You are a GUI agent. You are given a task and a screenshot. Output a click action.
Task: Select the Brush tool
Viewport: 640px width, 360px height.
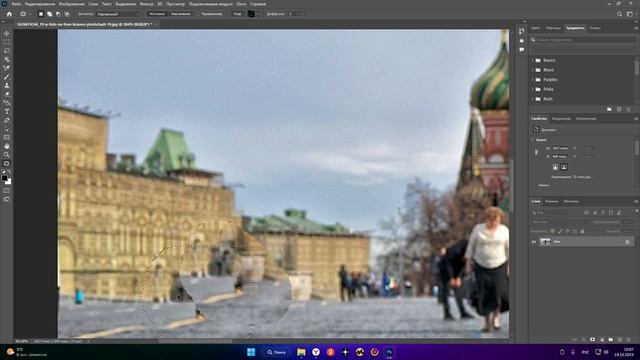coord(7,77)
